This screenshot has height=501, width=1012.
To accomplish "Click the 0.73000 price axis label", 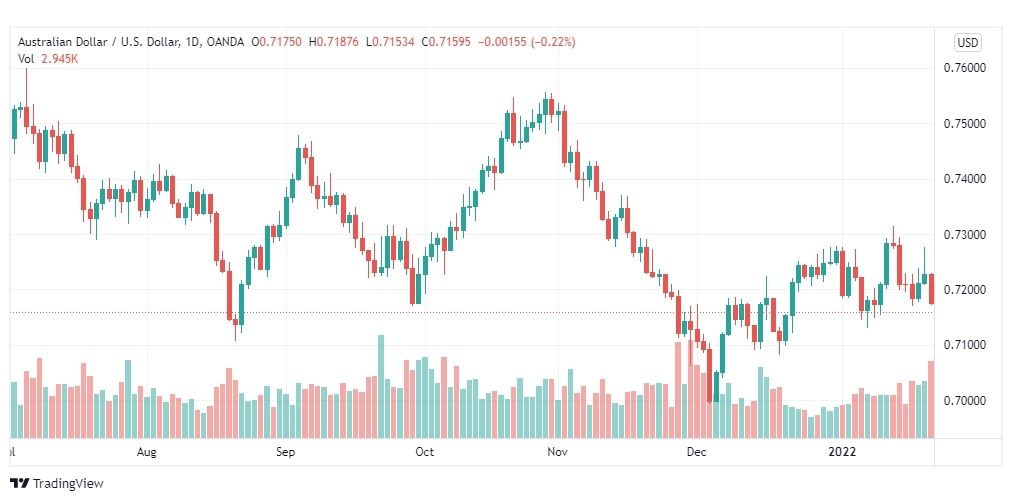I will pos(967,234).
